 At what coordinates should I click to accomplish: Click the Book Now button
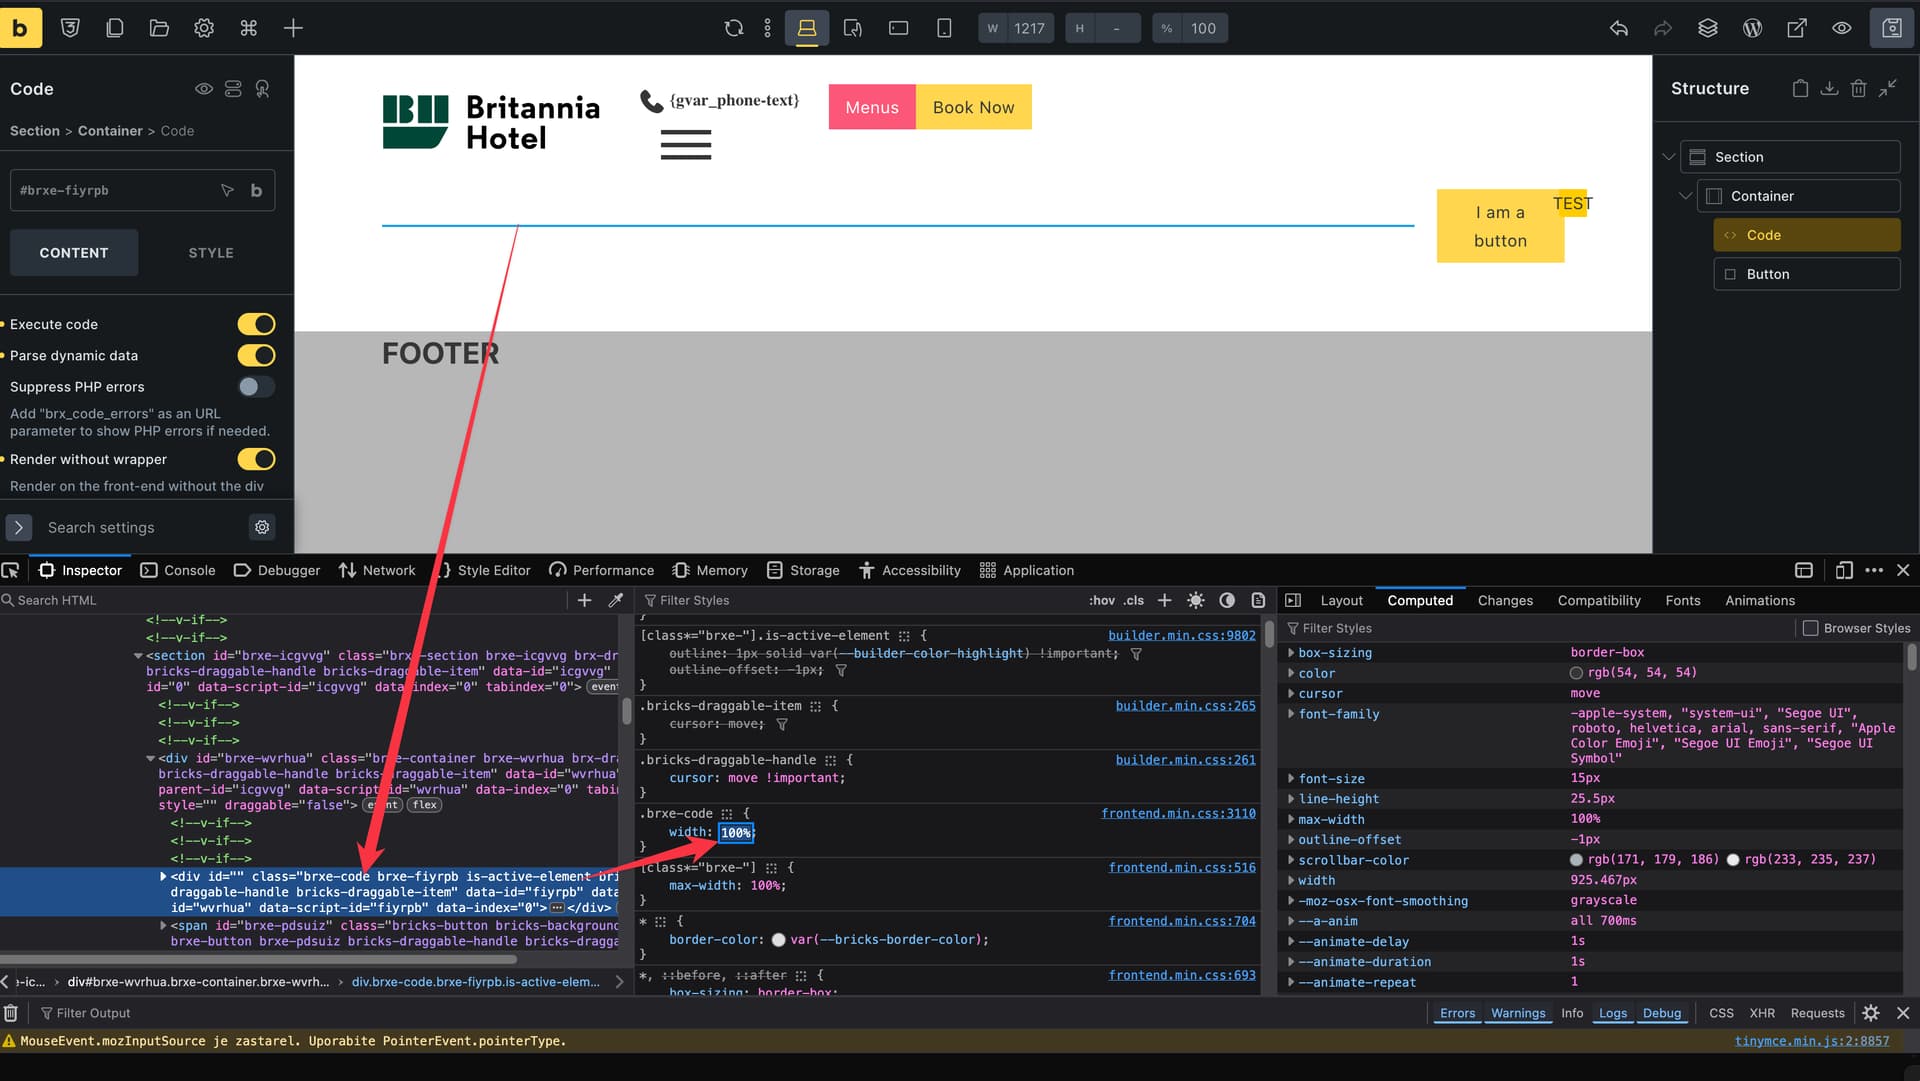[x=973, y=107]
